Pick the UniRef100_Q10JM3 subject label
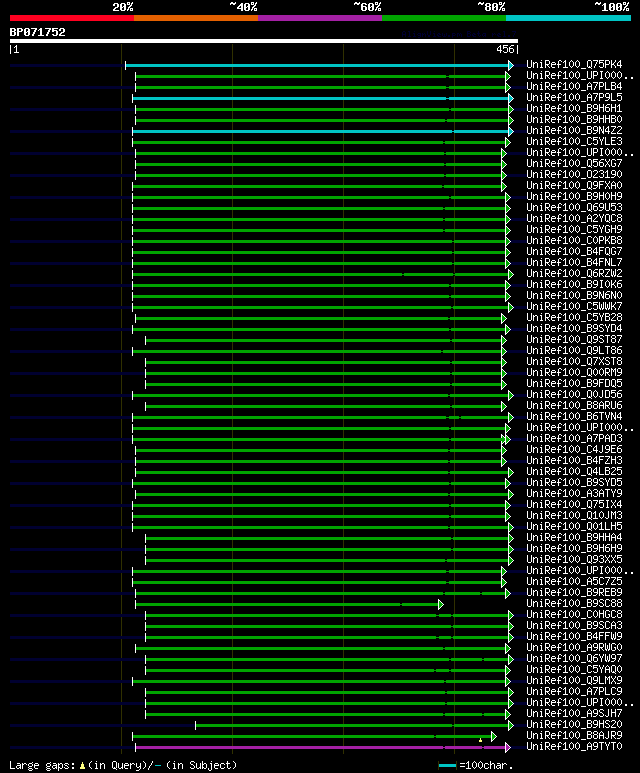This screenshot has width=640, height=773. [x=574, y=516]
